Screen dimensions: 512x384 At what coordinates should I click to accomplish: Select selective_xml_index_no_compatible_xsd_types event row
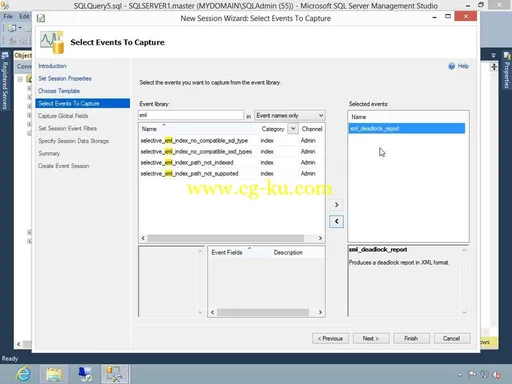click(232, 151)
